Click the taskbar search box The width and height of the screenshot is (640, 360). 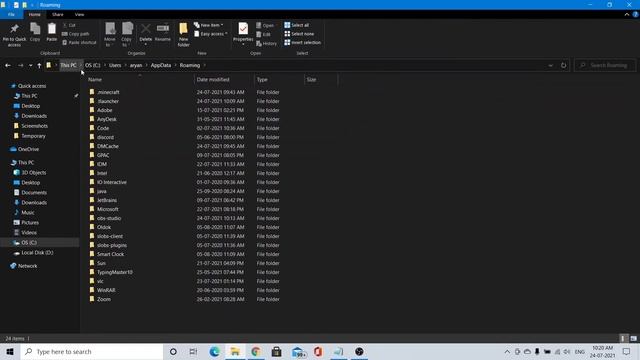[92, 351]
